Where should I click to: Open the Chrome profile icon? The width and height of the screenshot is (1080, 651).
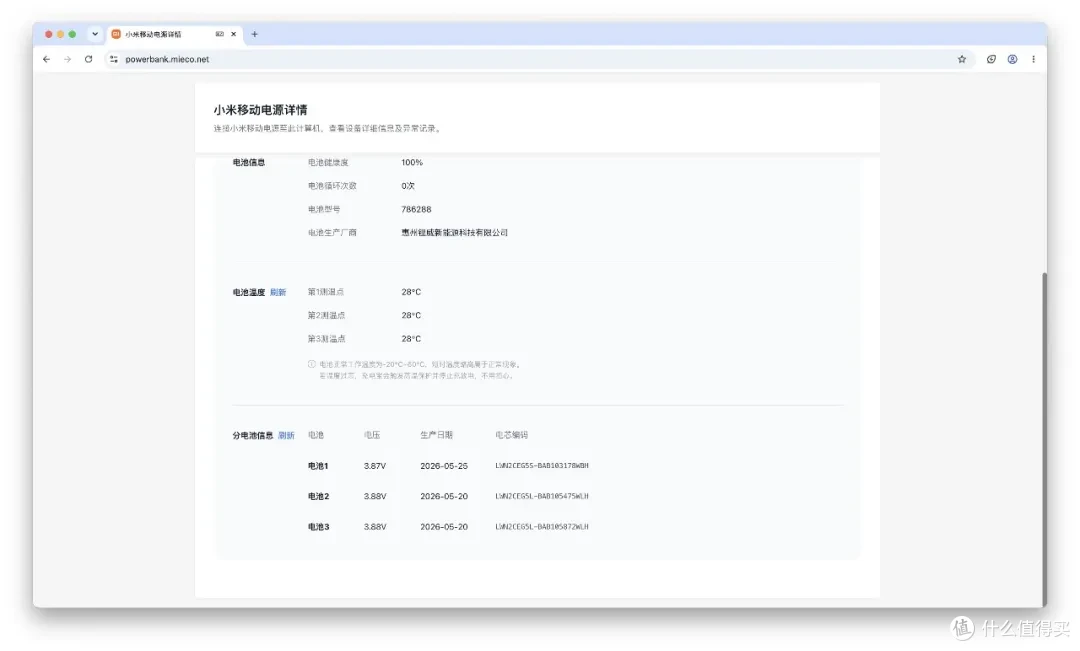coord(1012,59)
